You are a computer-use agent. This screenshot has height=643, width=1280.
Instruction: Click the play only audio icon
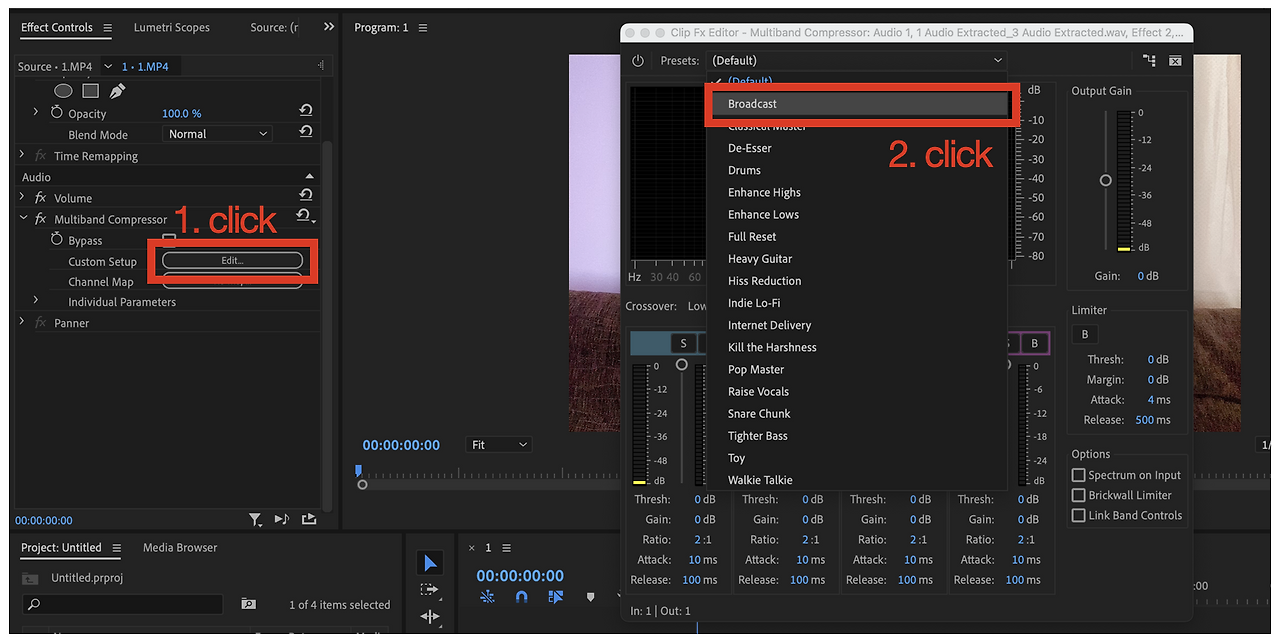[282, 519]
